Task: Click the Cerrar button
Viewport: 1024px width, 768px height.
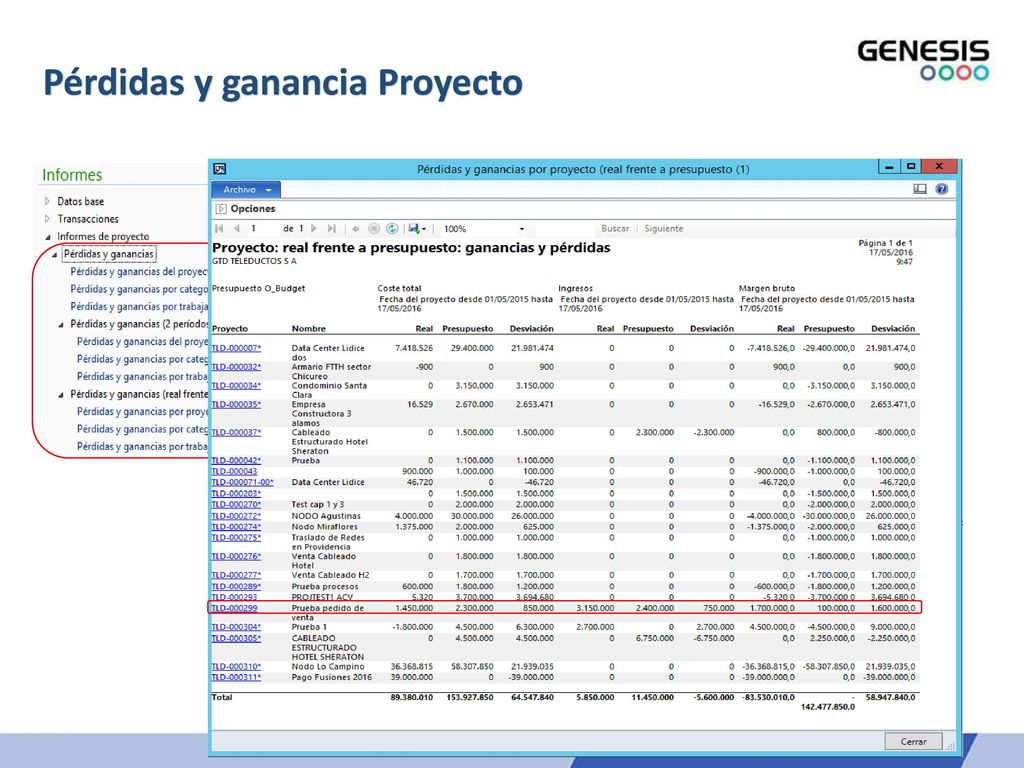Action: 914,741
